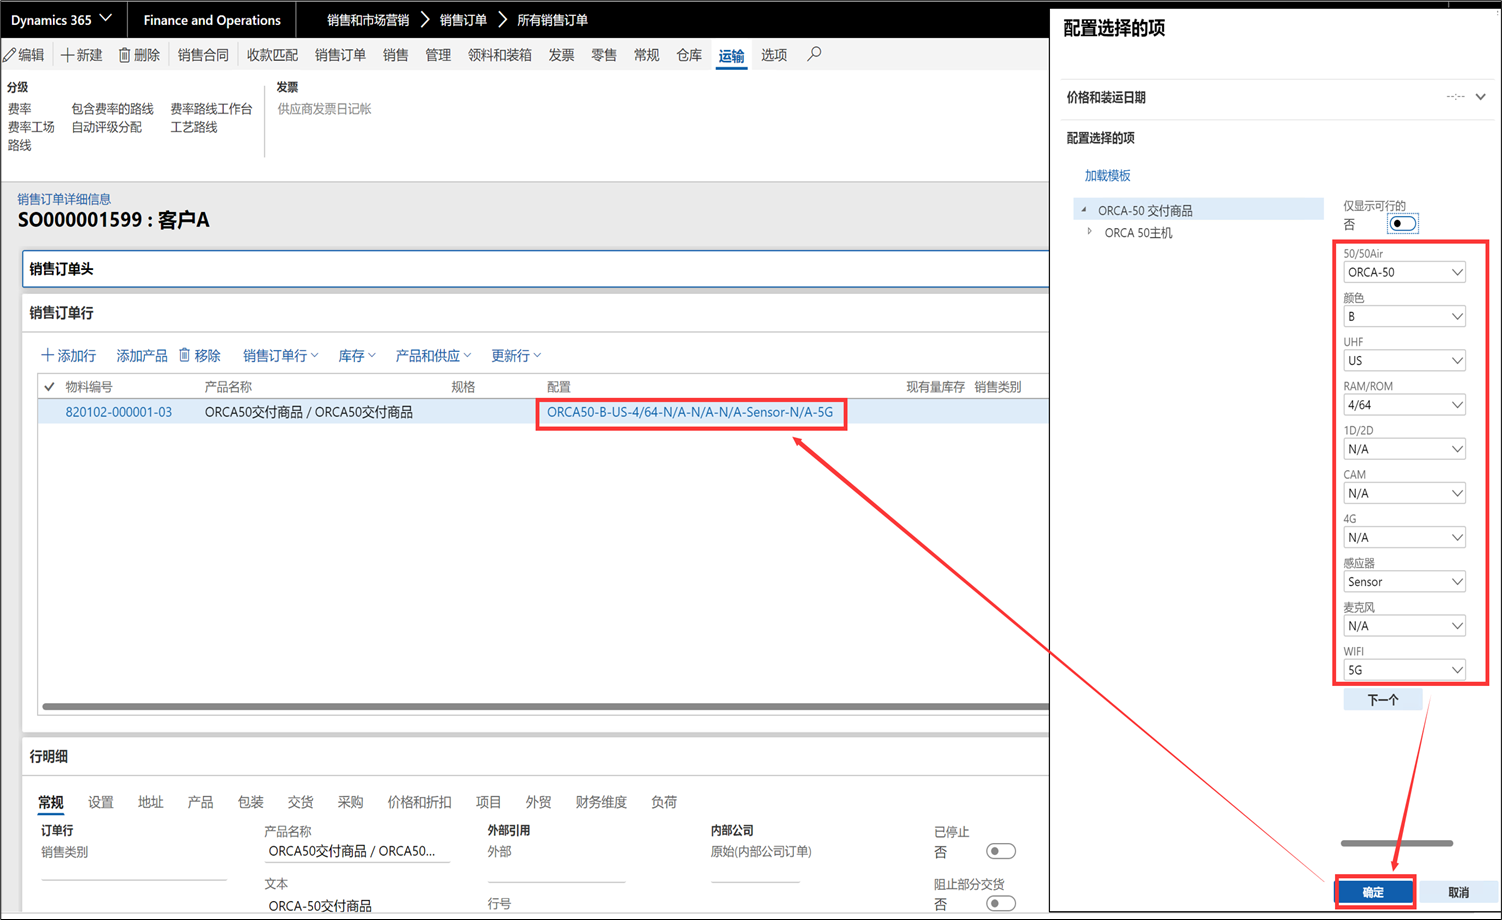Click the order lines horizontal scrollbar
This screenshot has width=1502, height=920.
click(x=545, y=706)
